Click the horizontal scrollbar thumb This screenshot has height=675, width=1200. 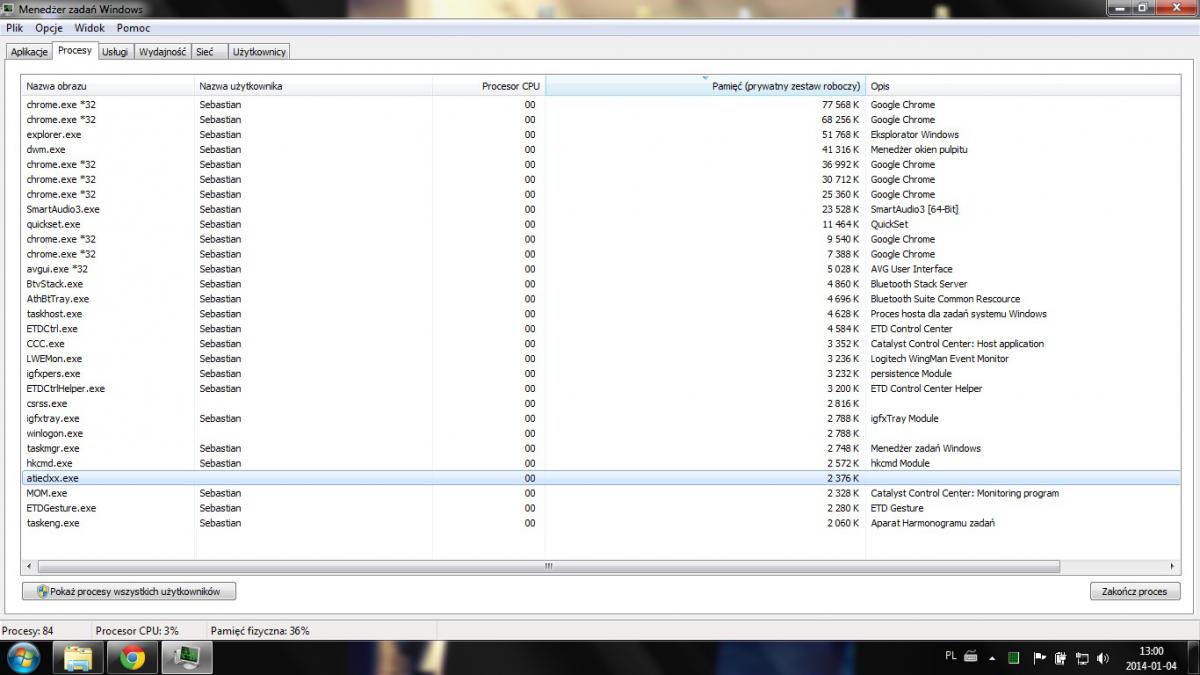(x=548, y=566)
